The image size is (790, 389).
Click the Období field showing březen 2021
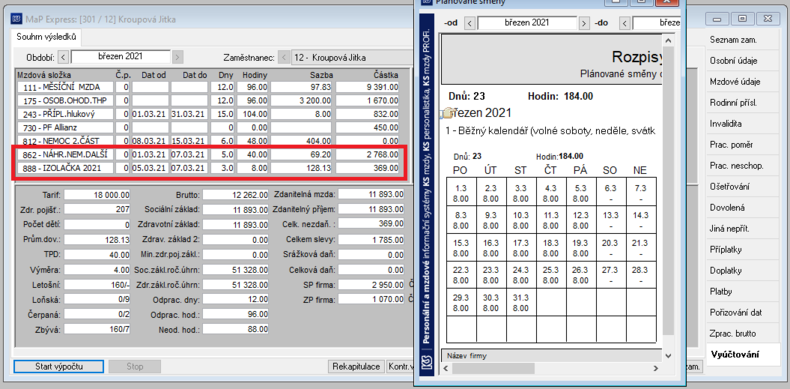tap(120, 56)
